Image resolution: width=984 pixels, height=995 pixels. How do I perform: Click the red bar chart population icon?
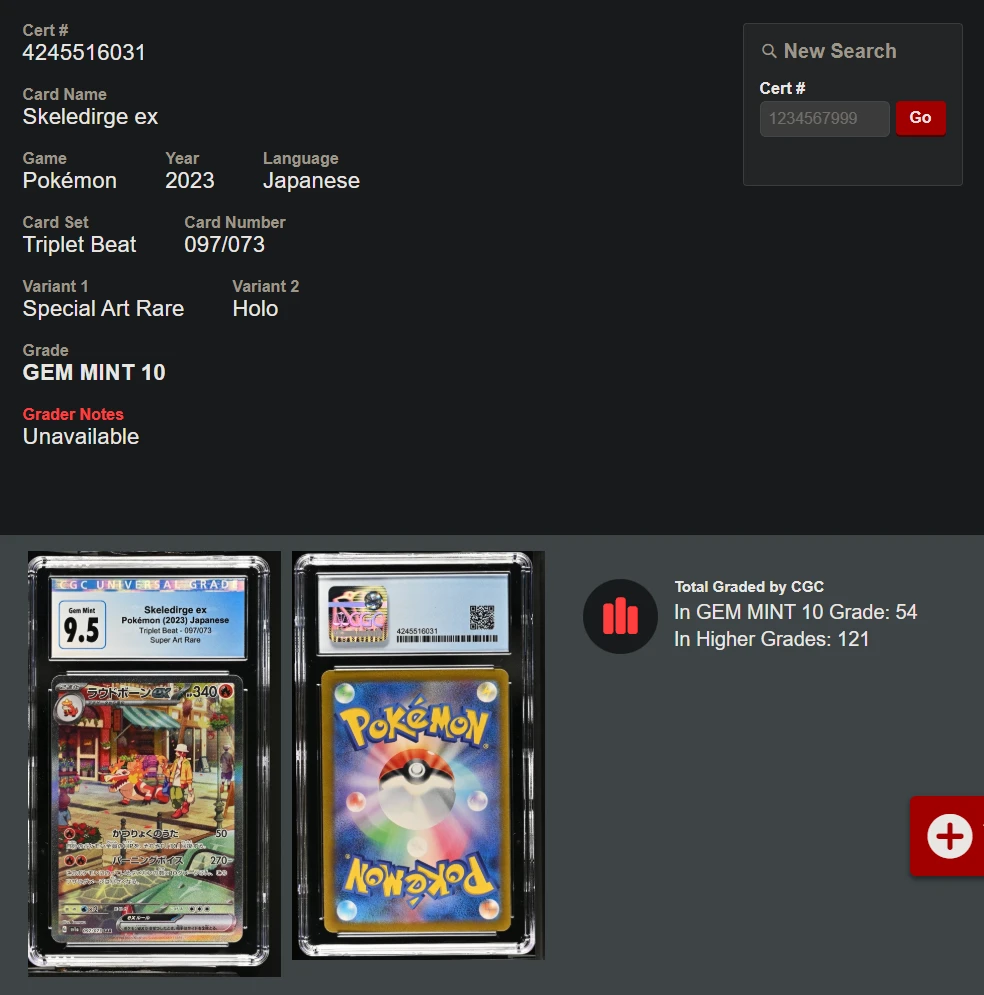click(620, 616)
